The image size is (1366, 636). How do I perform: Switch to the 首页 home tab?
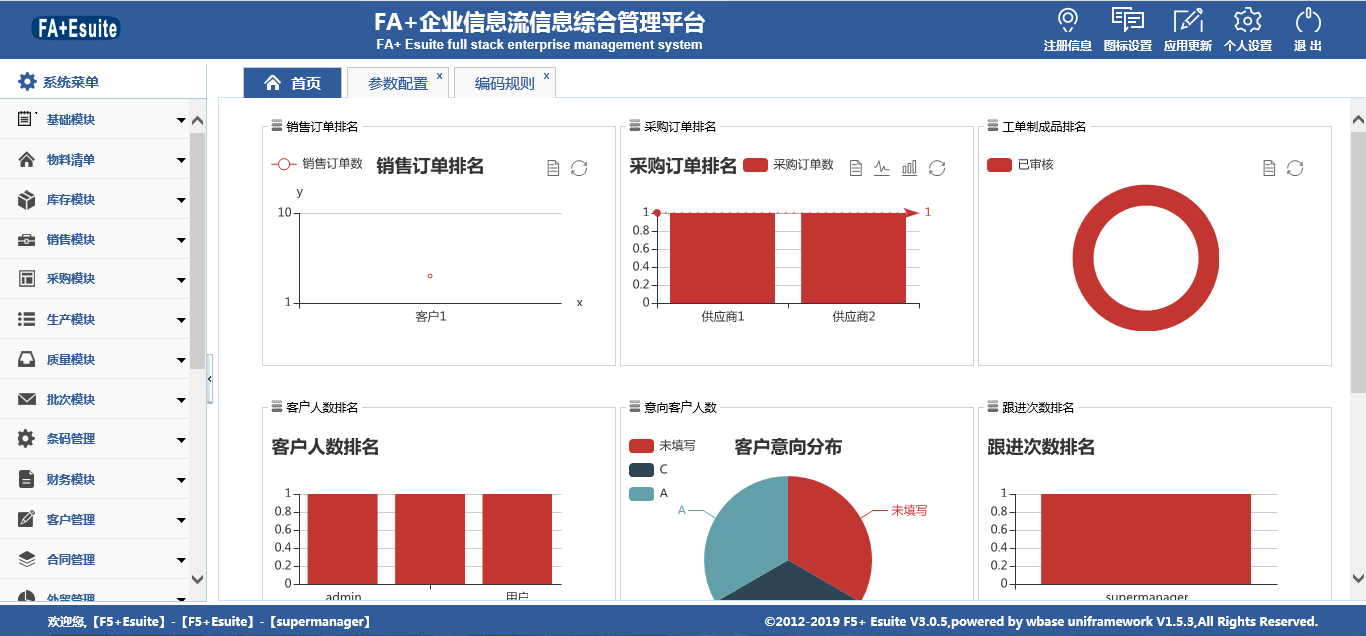pyautogui.click(x=292, y=83)
